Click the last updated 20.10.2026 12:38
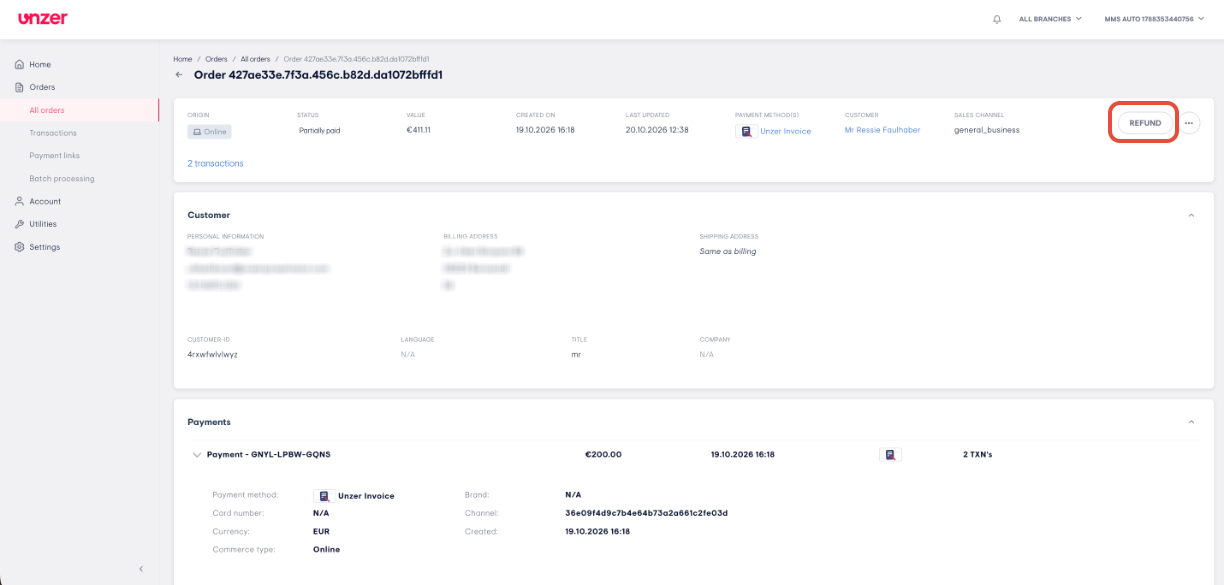 click(657, 130)
